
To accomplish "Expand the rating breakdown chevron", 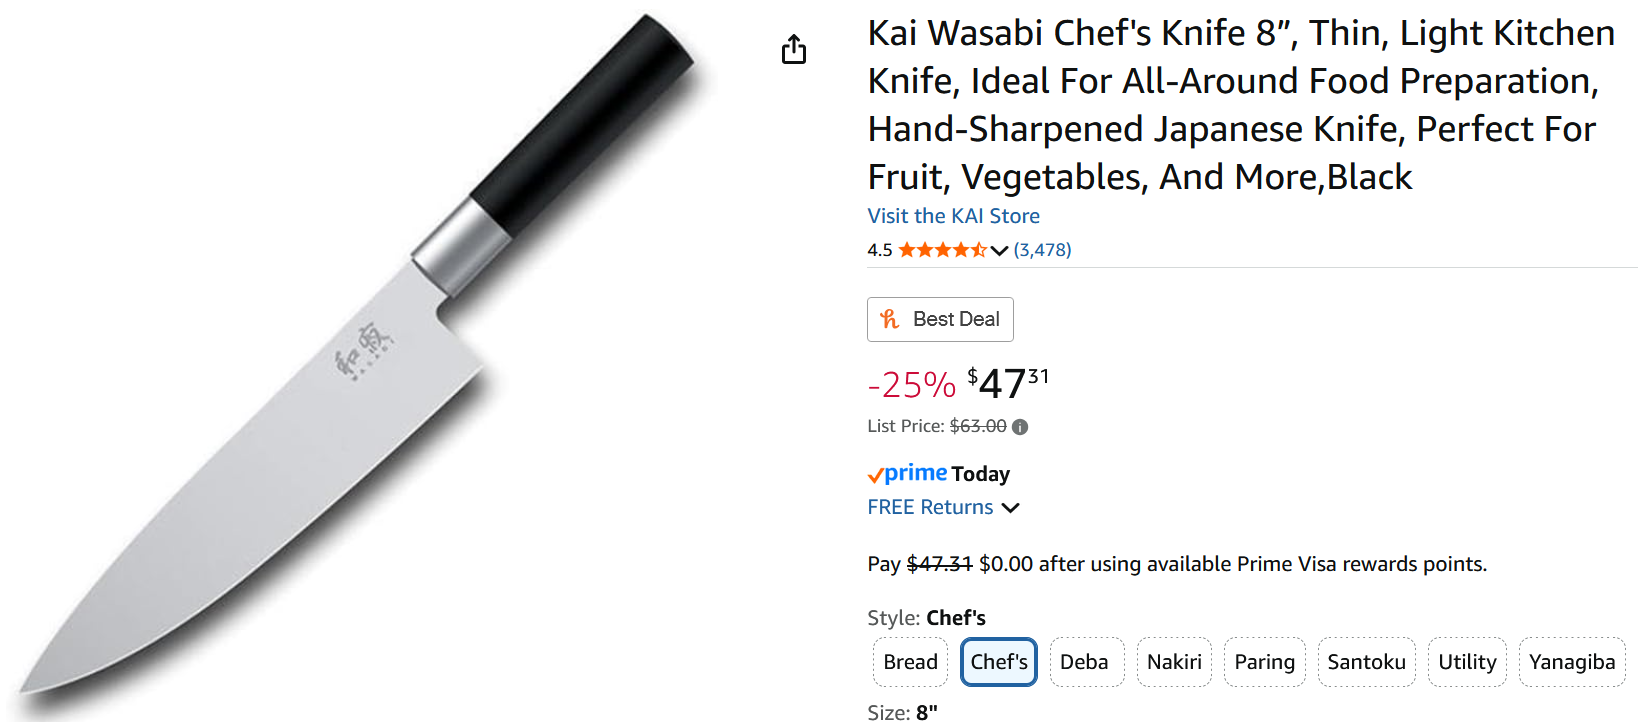I will point(999,251).
